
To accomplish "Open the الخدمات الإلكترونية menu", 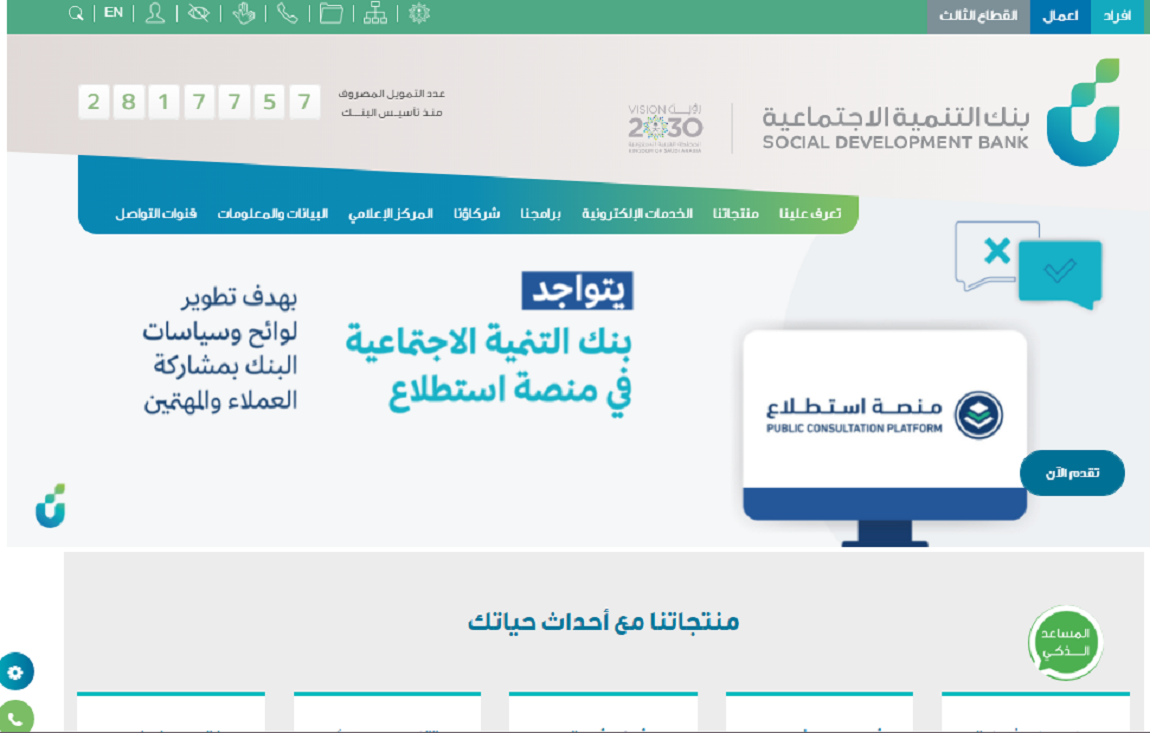I will 637,213.
